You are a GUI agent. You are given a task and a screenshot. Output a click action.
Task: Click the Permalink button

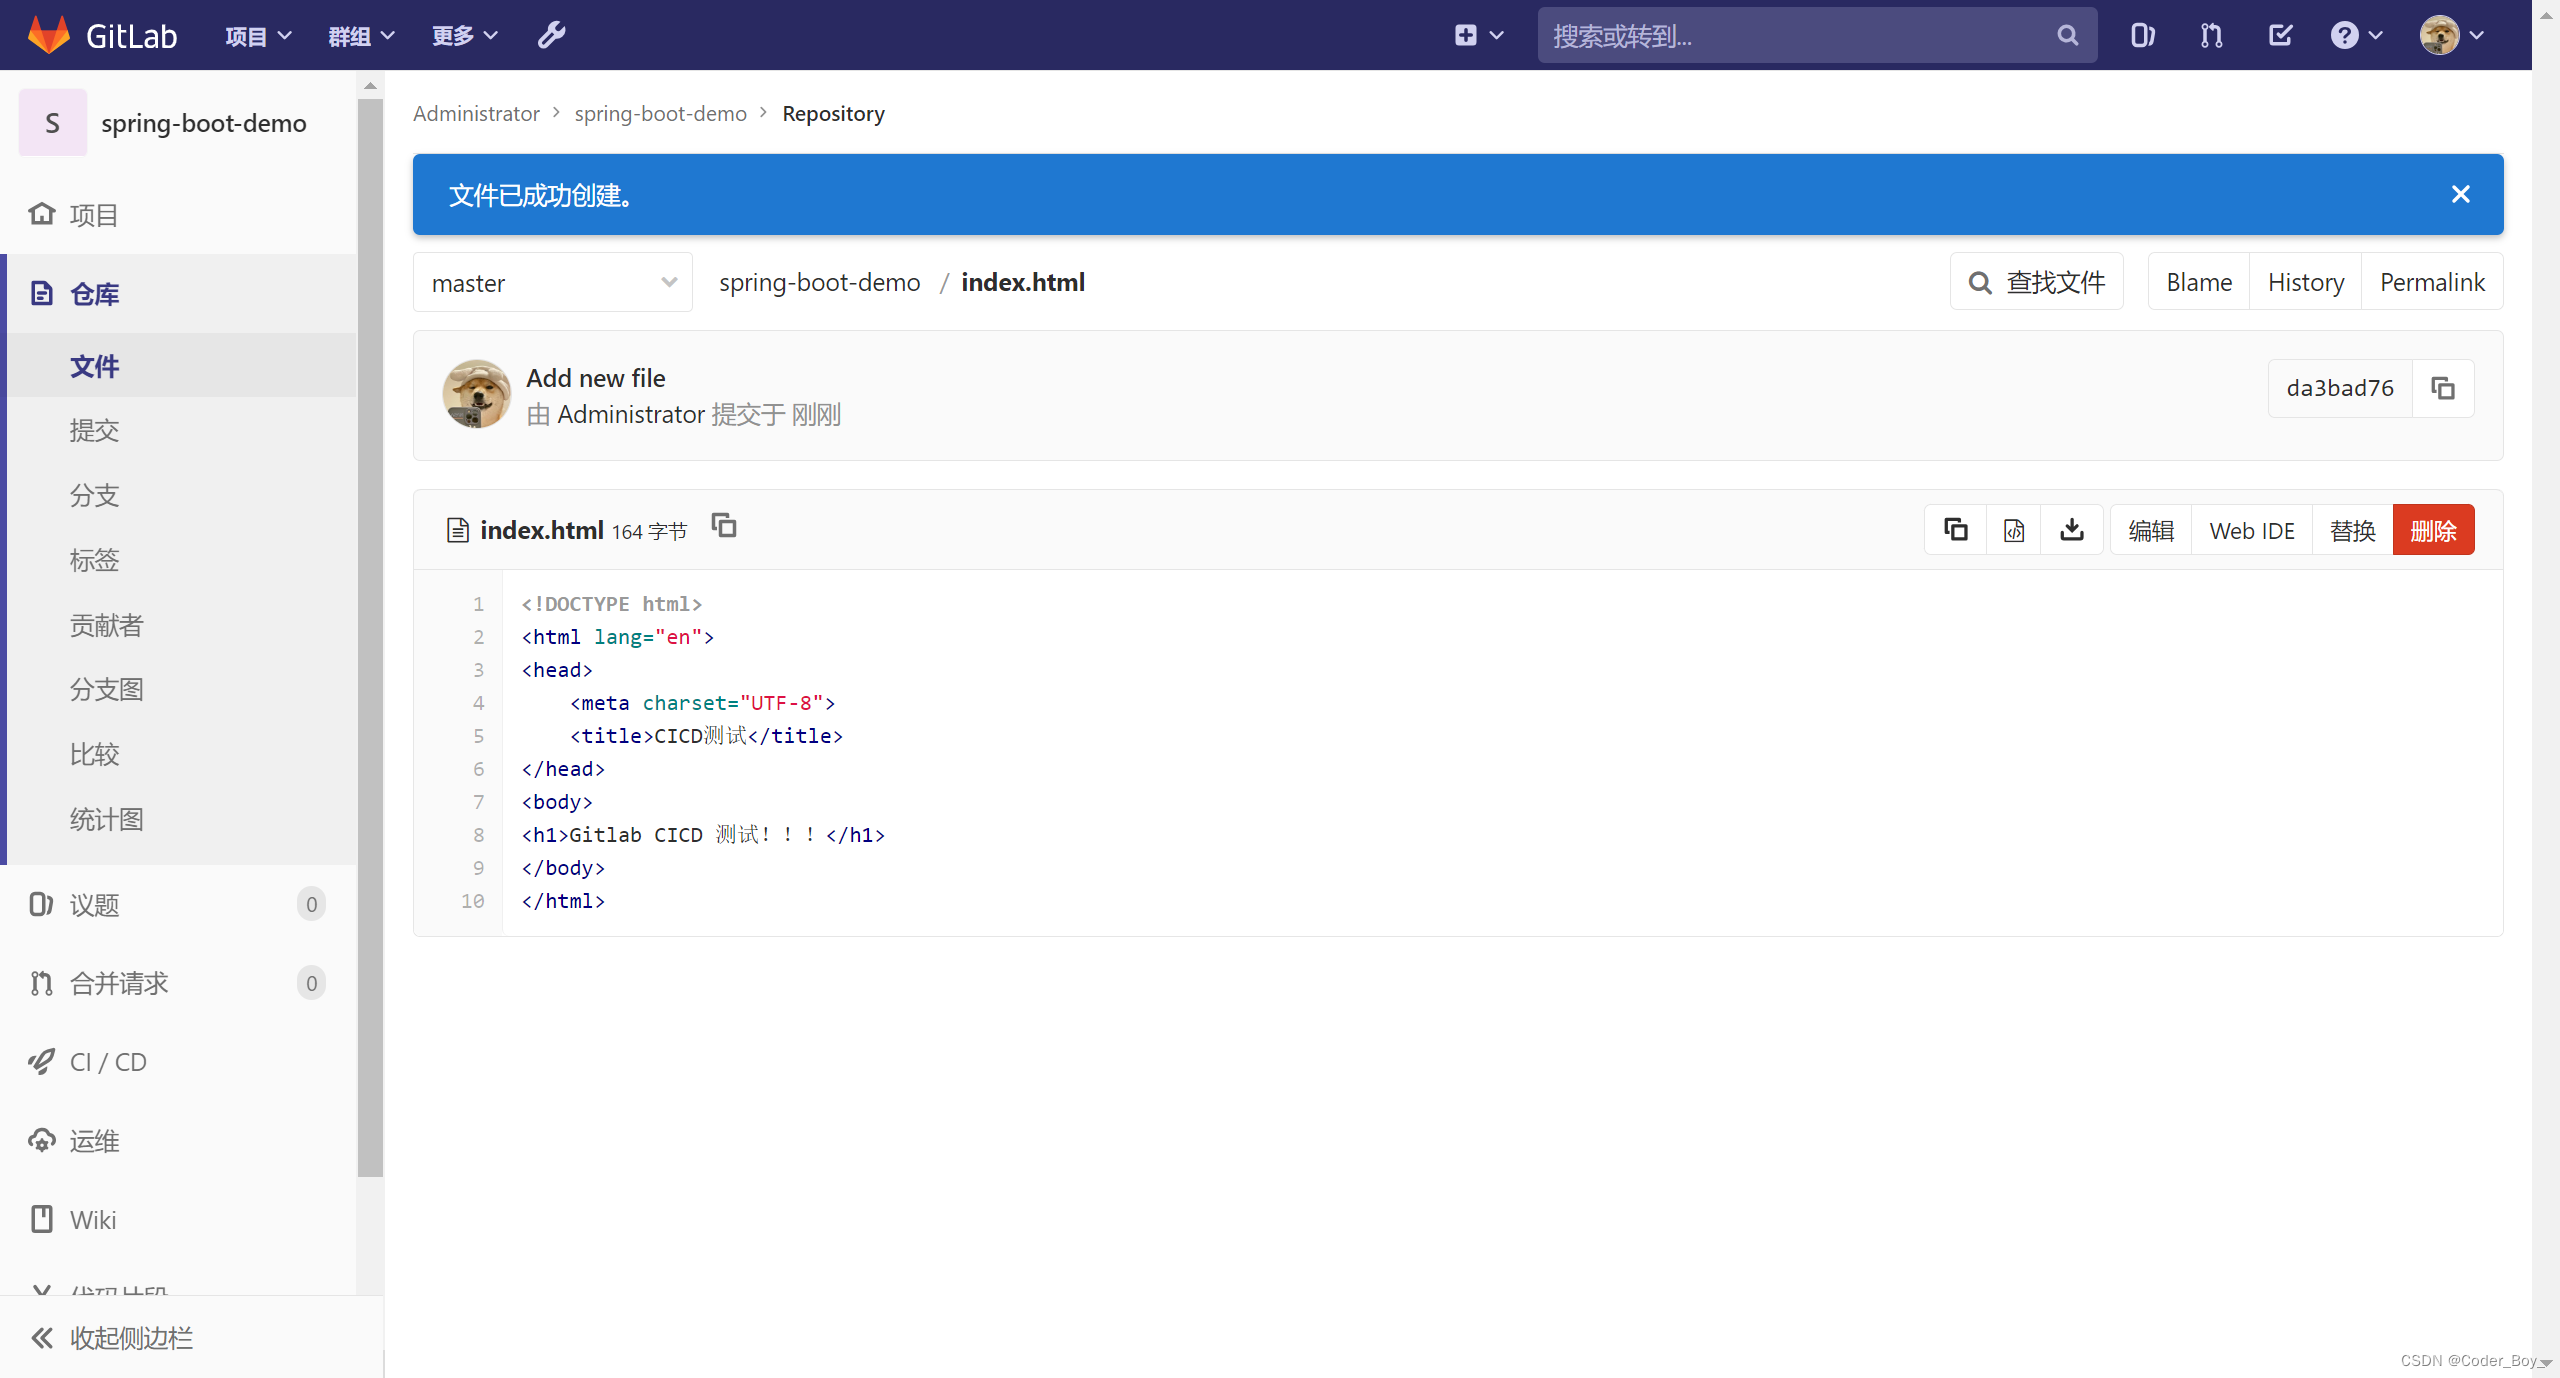2432,282
